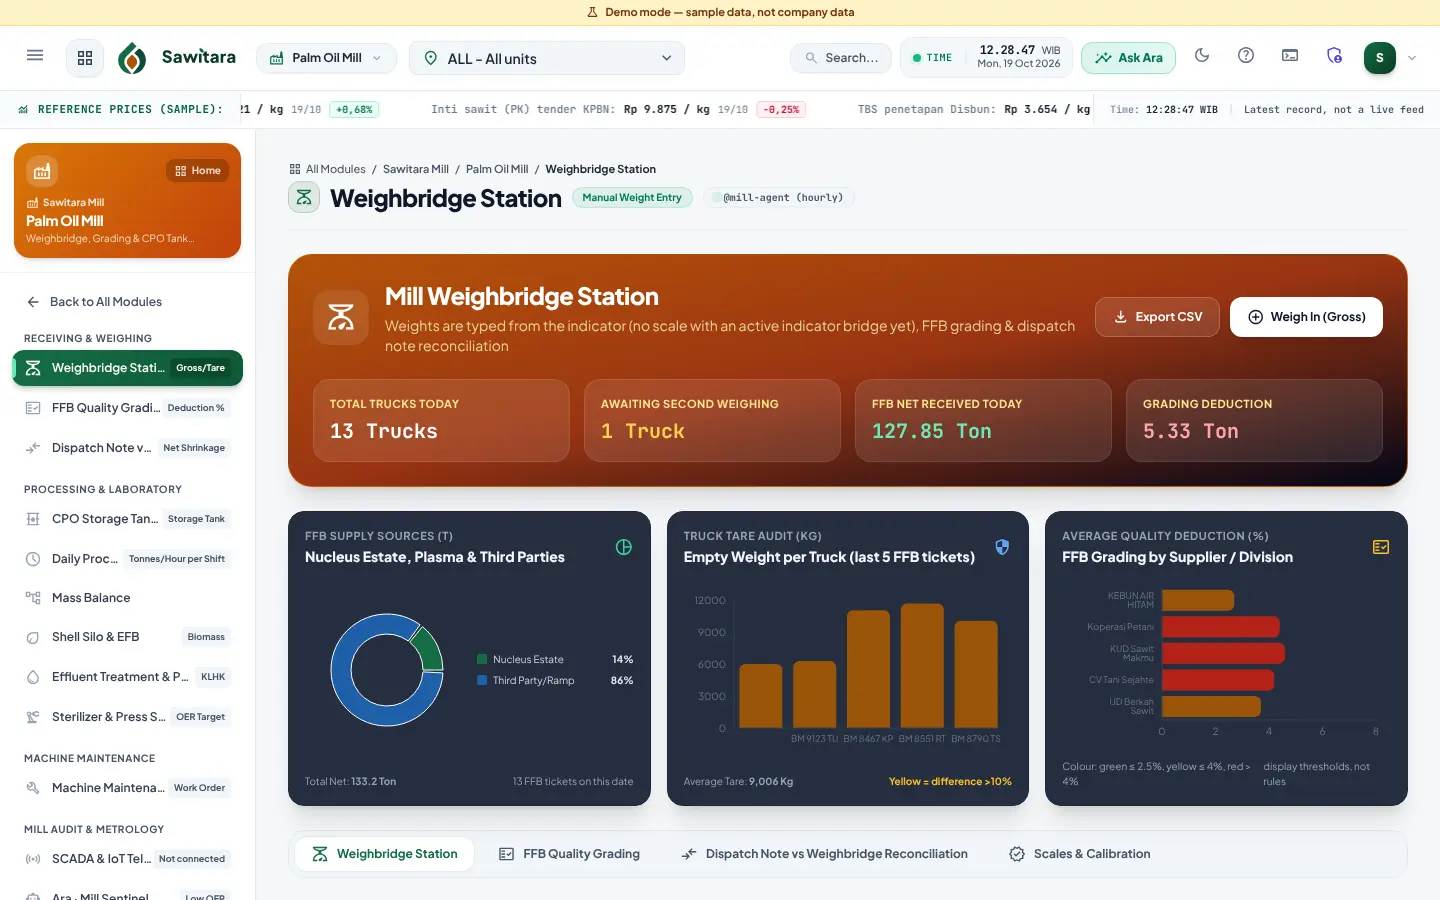Open the Palm Oil Mill dropdown
The image size is (1440, 900).
pyautogui.click(x=326, y=58)
